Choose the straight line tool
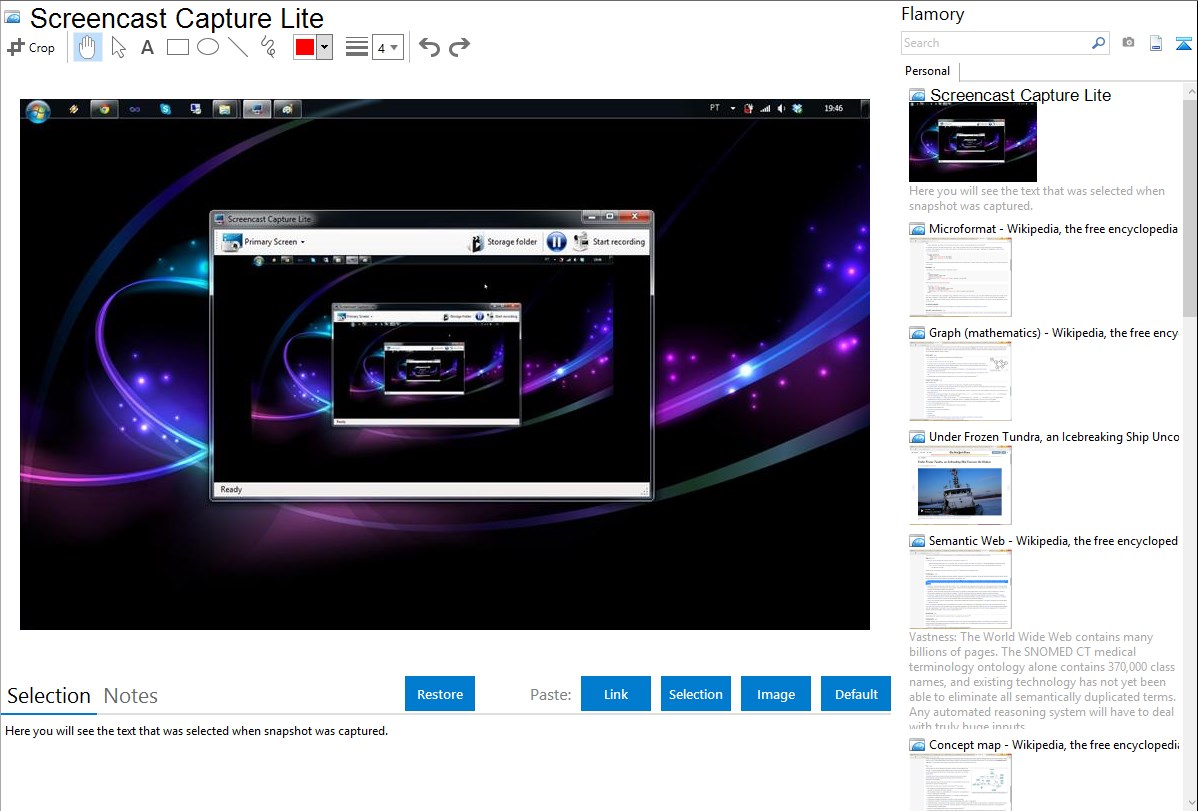 pyautogui.click(x=238, y=47)
